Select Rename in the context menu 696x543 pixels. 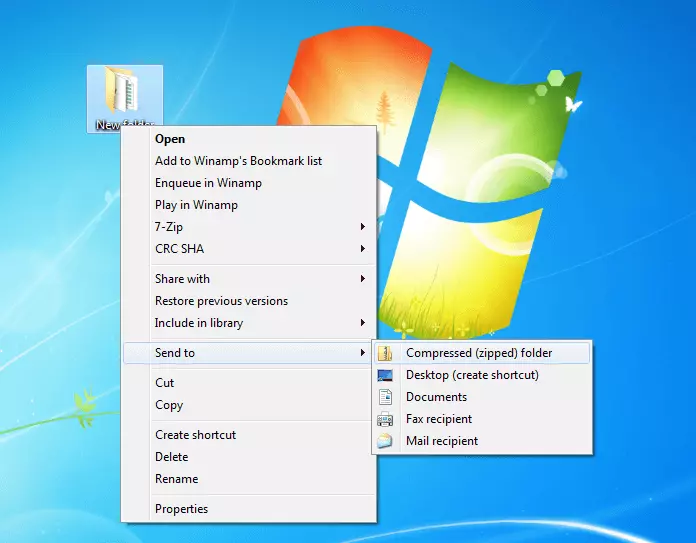(249, 479)
